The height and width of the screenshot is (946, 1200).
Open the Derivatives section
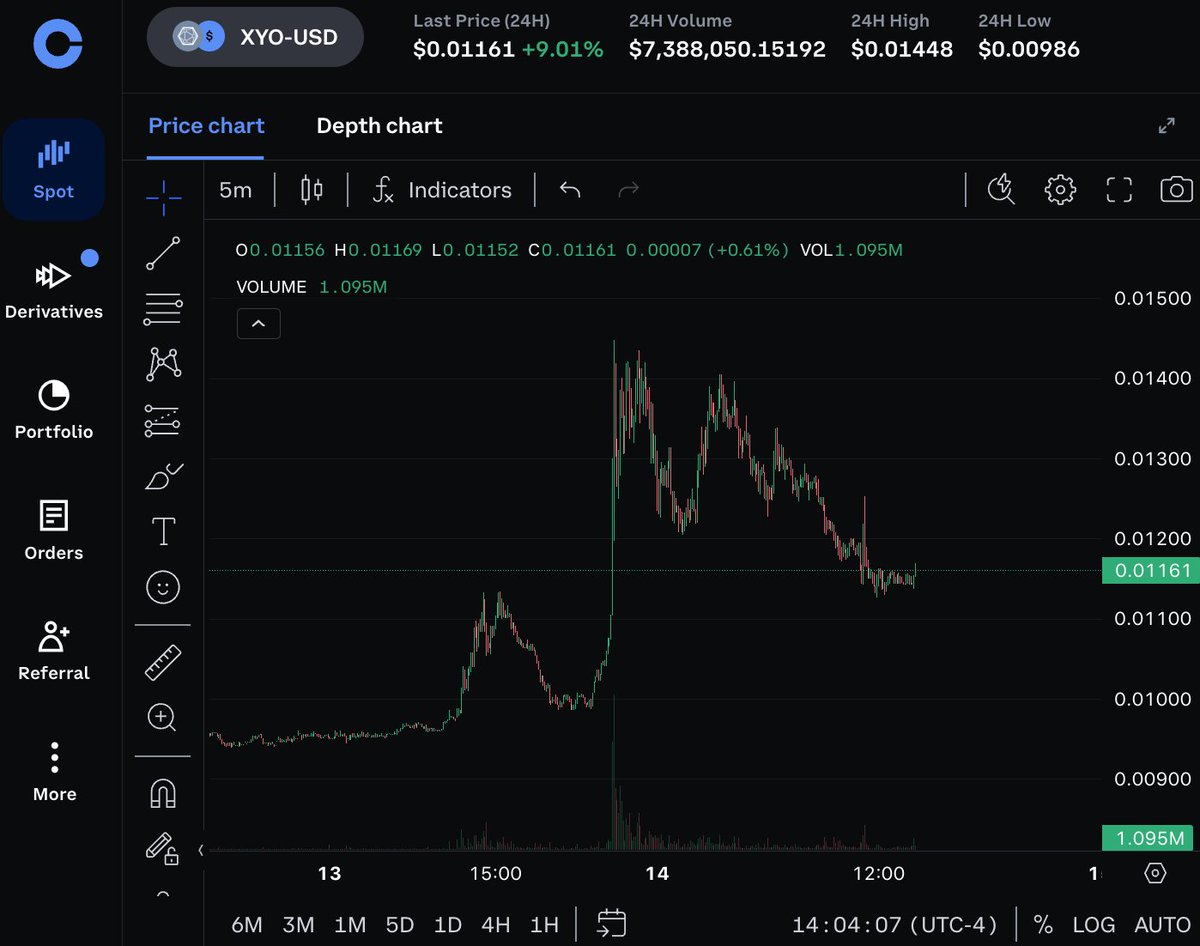pos(53,288)
